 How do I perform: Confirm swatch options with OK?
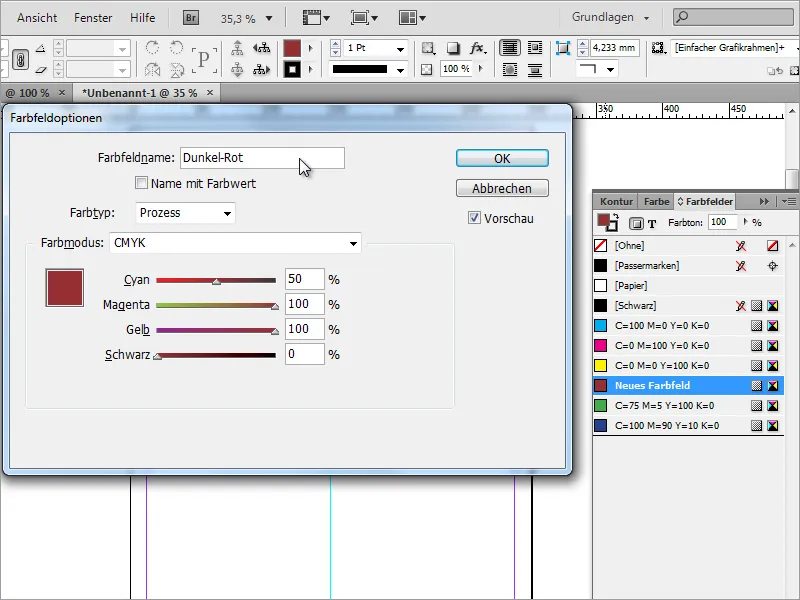point(501,157)
